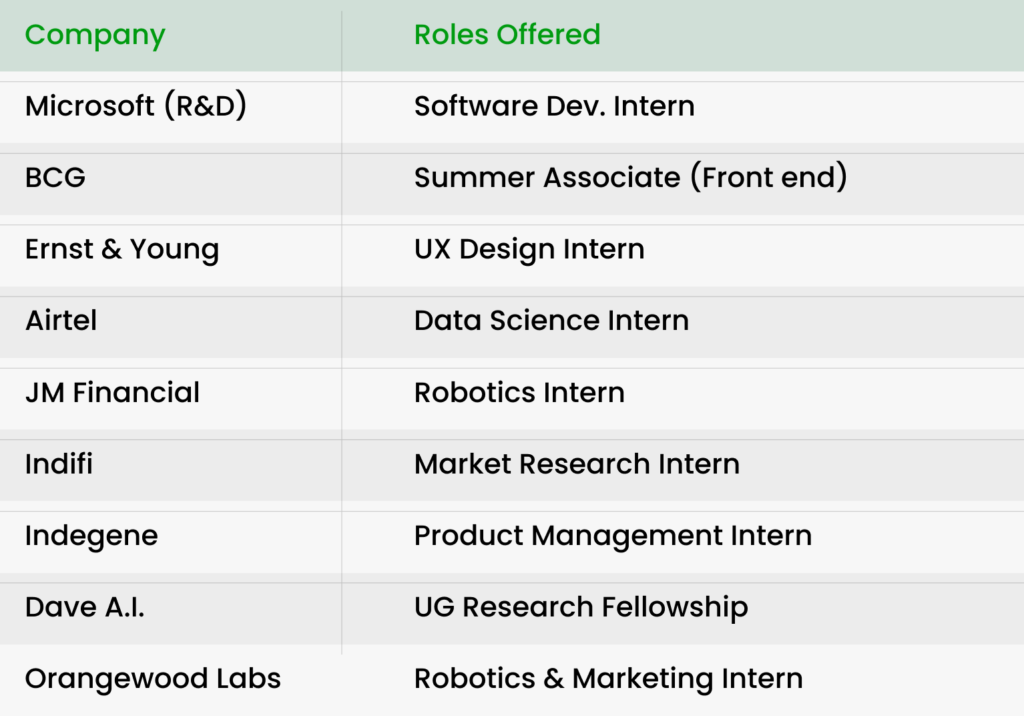The width and height of the screenshot is (1024, 716).
Task: Click the JM Financial company cell
Action: pyautogui.click(x=112, y=393)
